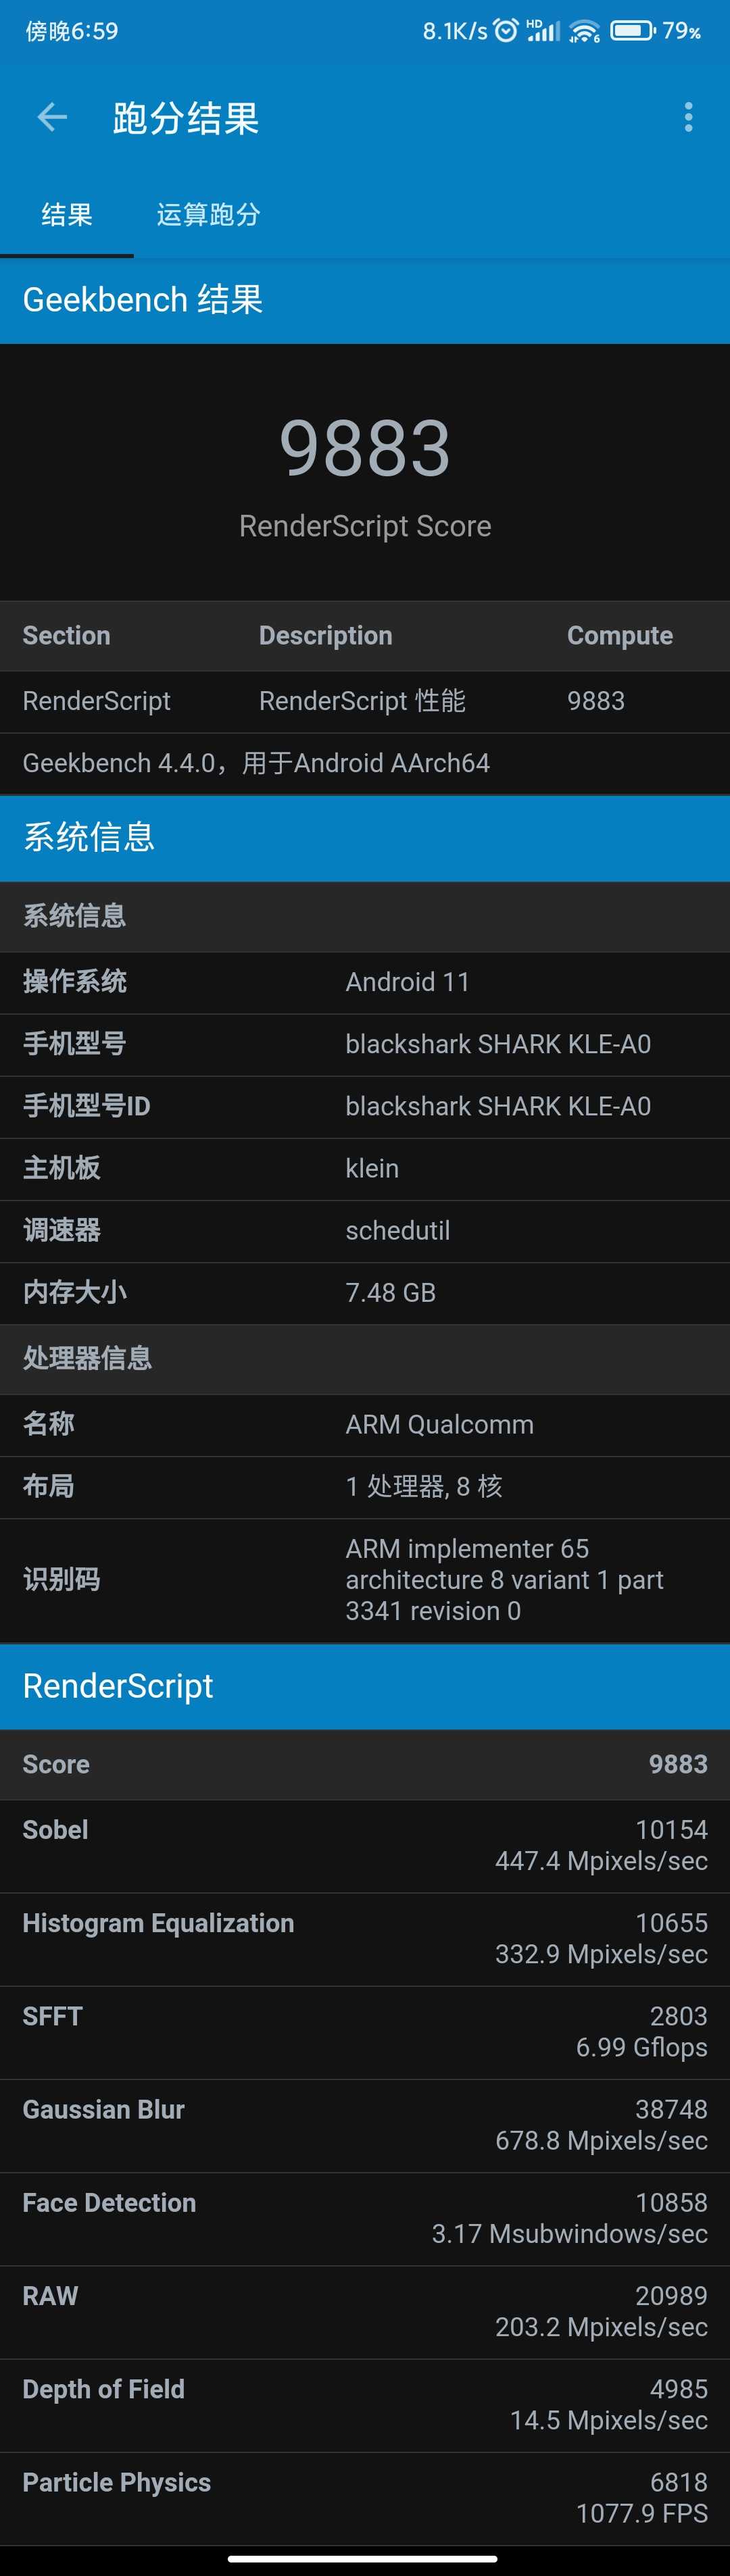Tap the Gaussian Blur result row
730x2576 pixels.
[x=365, y=2124]
